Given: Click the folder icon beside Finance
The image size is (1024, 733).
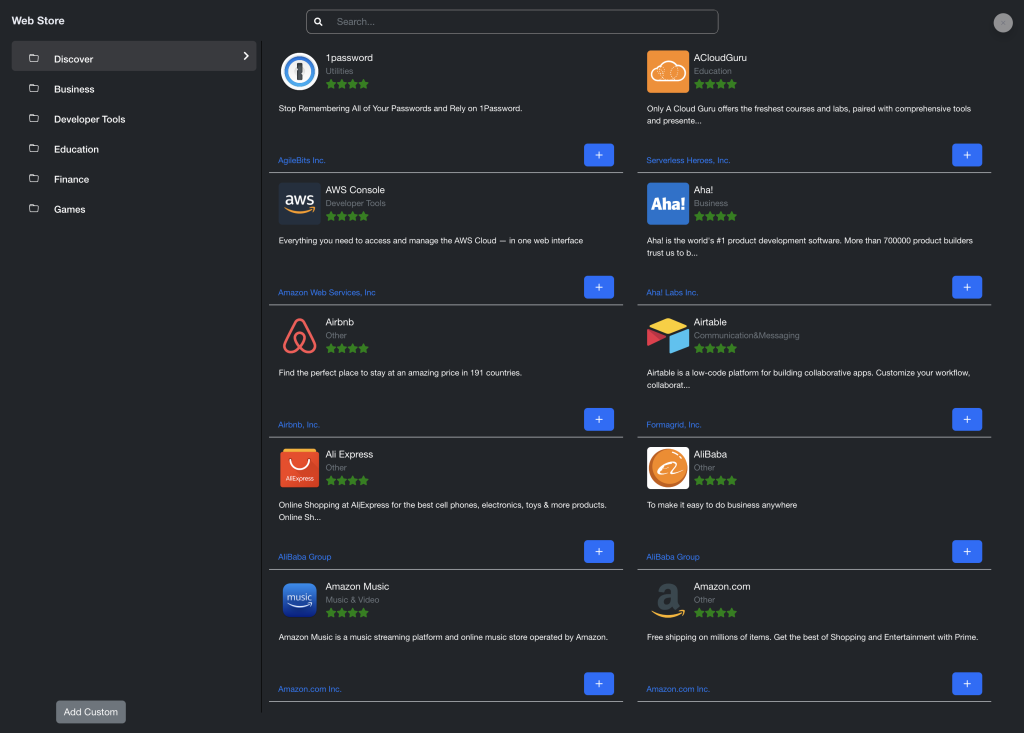Looking at the screenshot, I should click(34, 178).
